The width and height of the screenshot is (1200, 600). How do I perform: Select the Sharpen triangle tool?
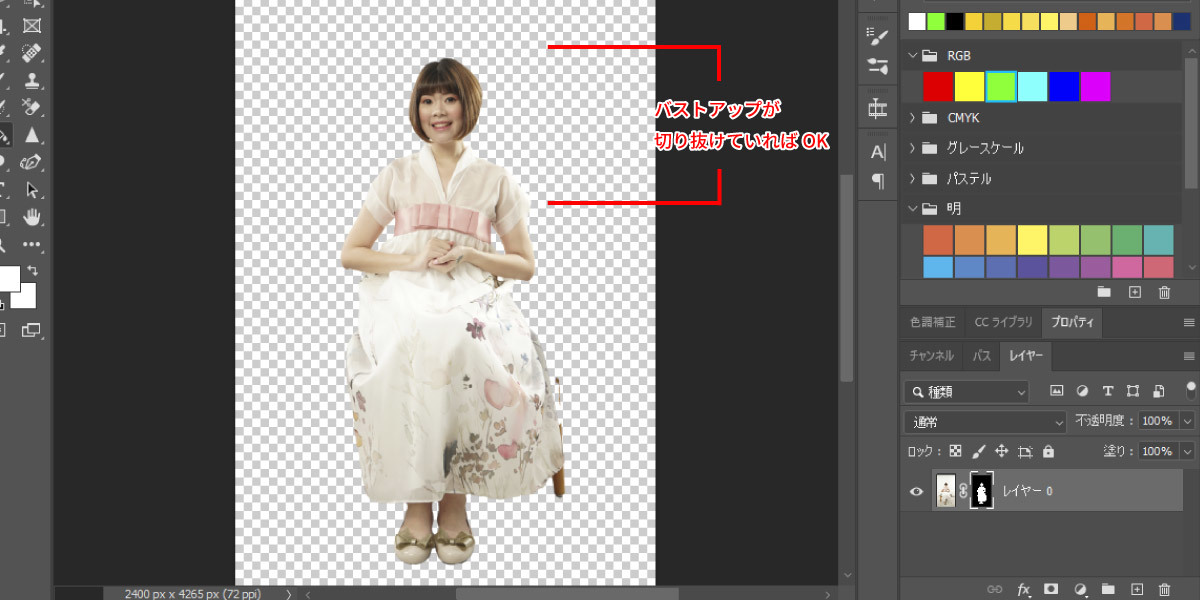pyautogui.click(x=32, y=134)
